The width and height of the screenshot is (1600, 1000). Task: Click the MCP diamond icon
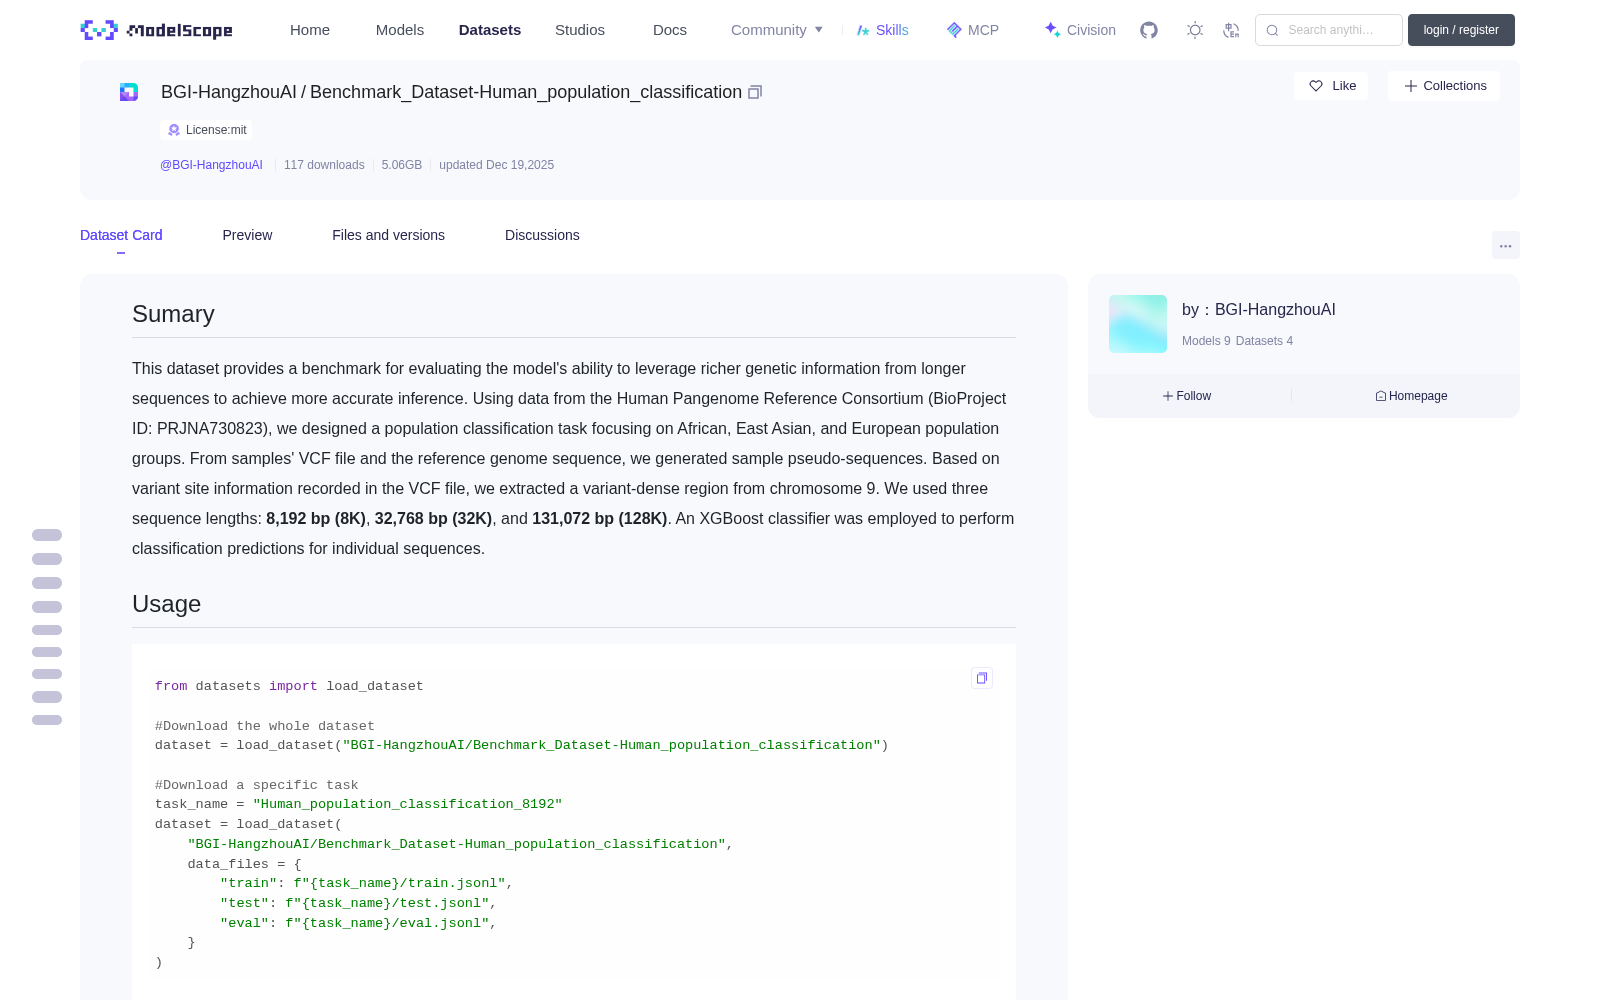tap(954, 30)
